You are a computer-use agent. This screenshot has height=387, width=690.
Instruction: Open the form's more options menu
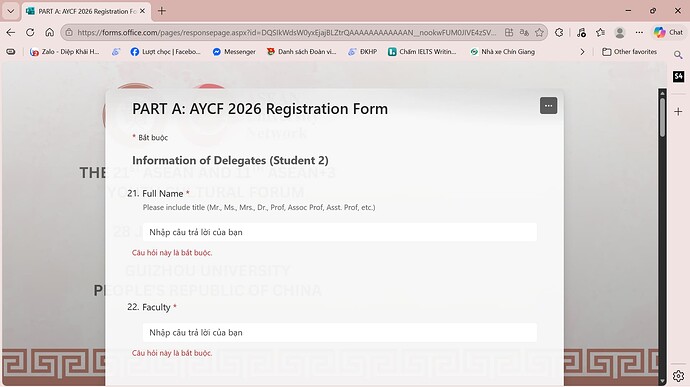(x=548, y=106)
